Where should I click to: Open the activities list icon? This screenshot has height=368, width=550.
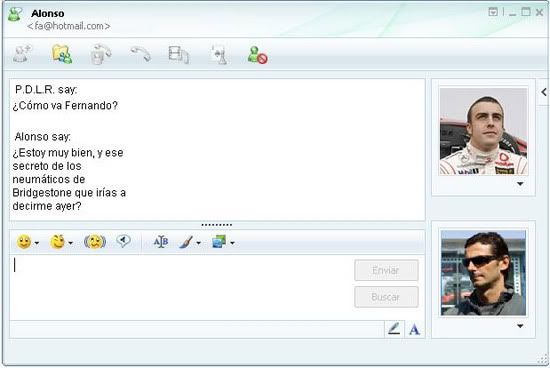coord(179,55)
